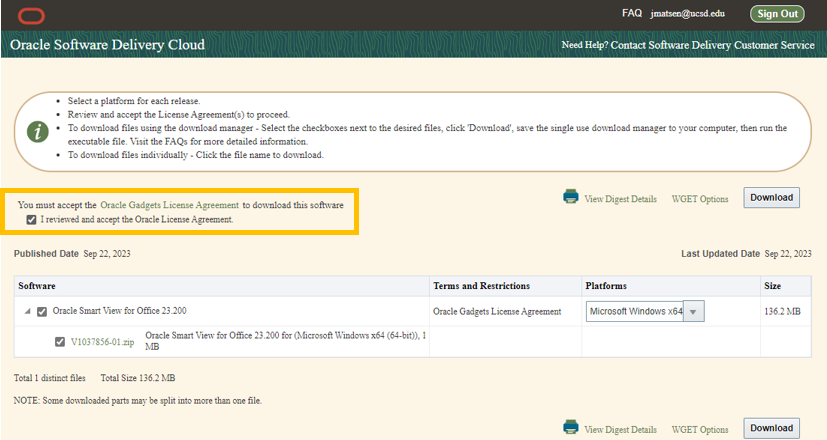Click the jmatsen@ucsd.edu account name

point(686,14)
